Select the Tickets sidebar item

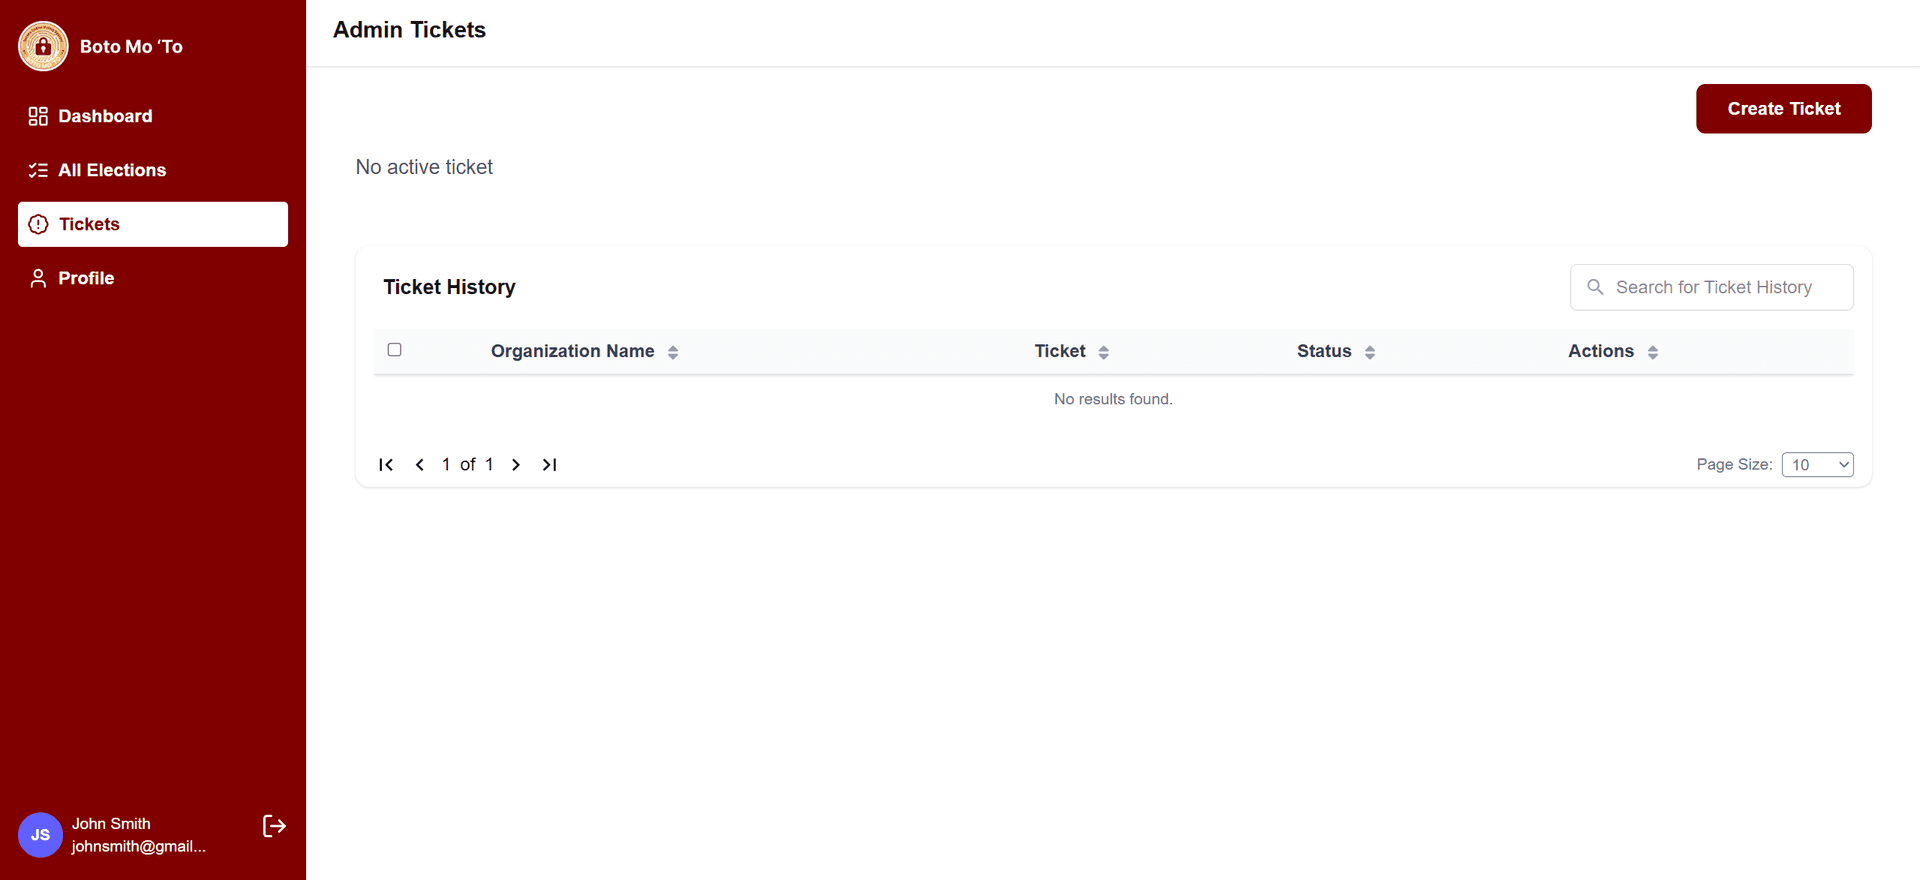153,224
